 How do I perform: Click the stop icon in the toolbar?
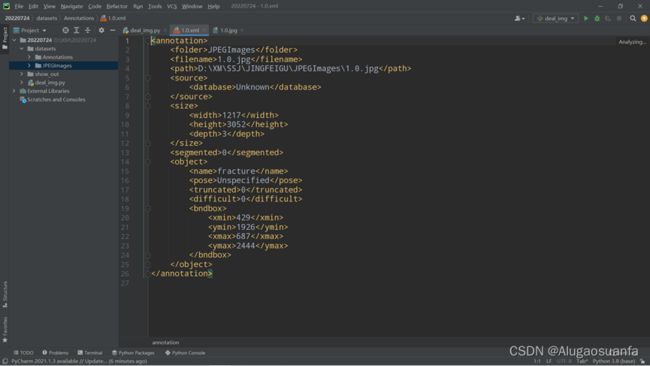pyautogui.click(x=619, y=18)
